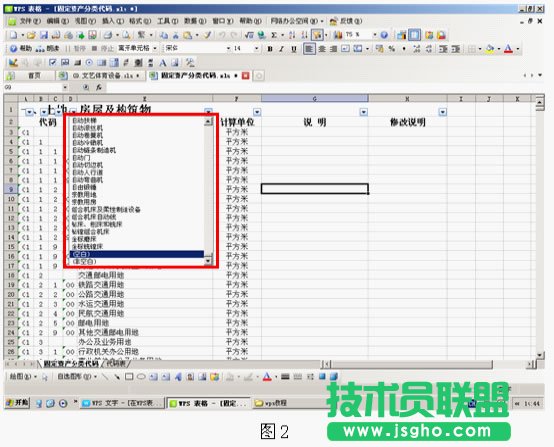Click the label A form control icon
This screenshot has height=447, width=554.
163,63
